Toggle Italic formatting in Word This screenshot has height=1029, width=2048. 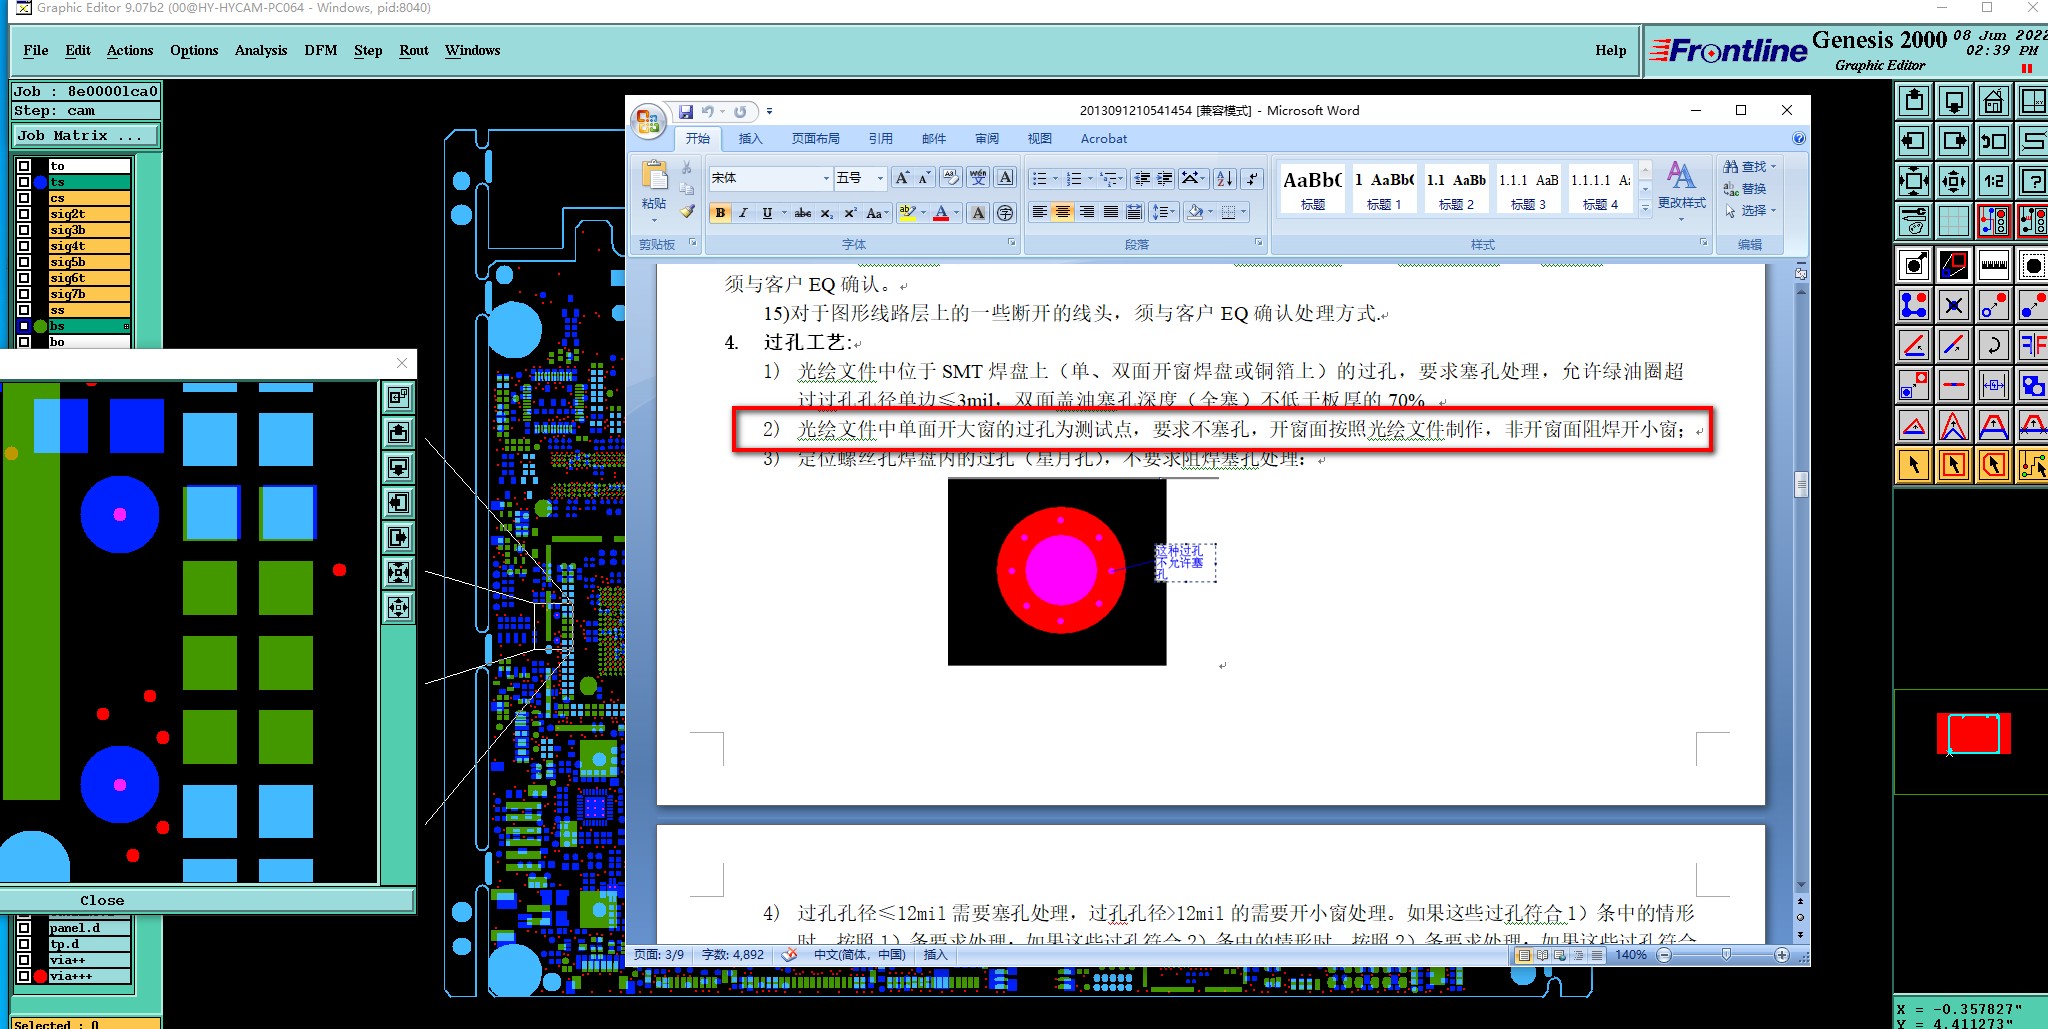pyautogui.click(x=743, y=213)
